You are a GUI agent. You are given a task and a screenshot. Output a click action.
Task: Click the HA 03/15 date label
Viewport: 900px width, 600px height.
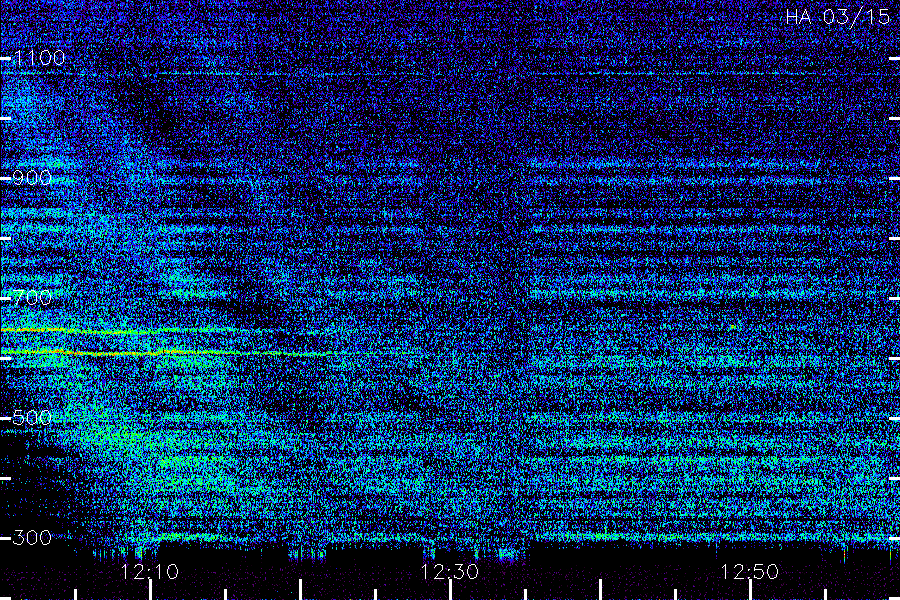pos(837,17)
